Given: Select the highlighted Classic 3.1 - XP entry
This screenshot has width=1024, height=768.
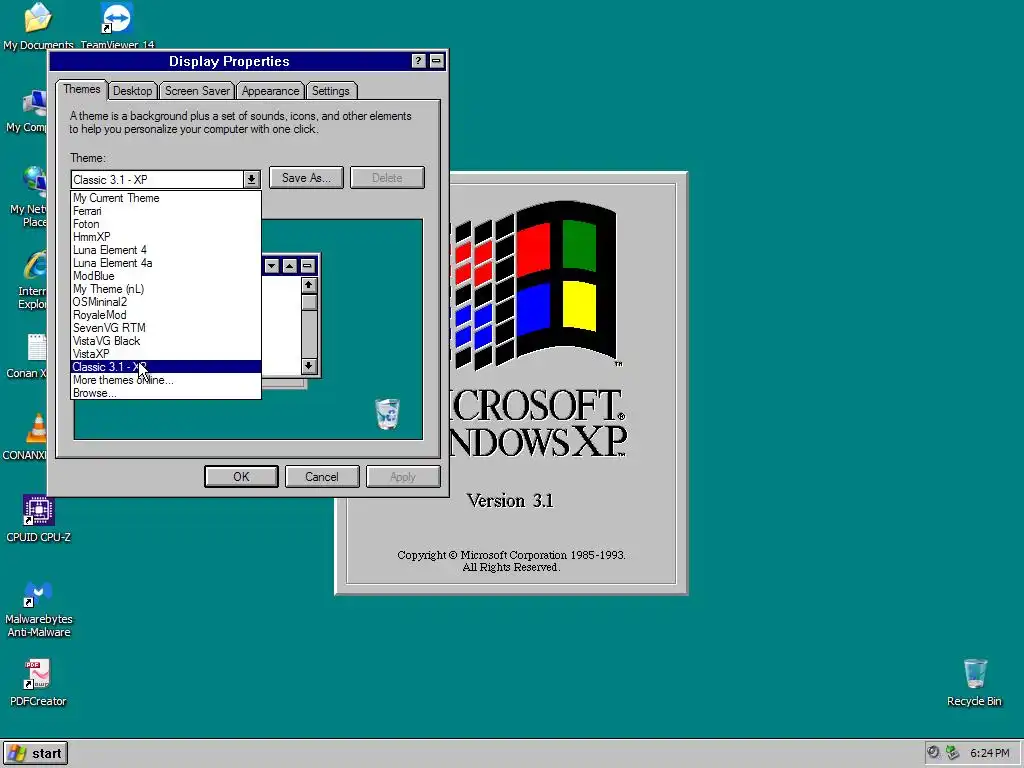Looking at the screenshot, I should click(x=166, y=367).
